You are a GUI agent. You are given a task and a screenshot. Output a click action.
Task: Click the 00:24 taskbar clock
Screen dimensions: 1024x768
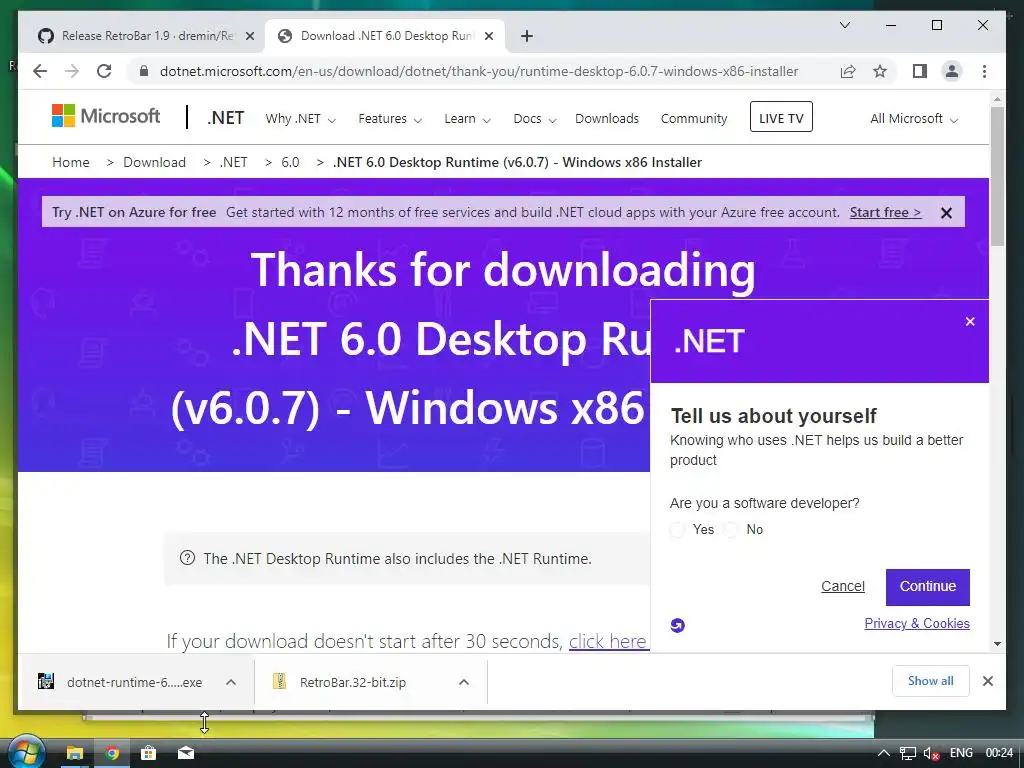pyautogui.click(x=999, y=753)
